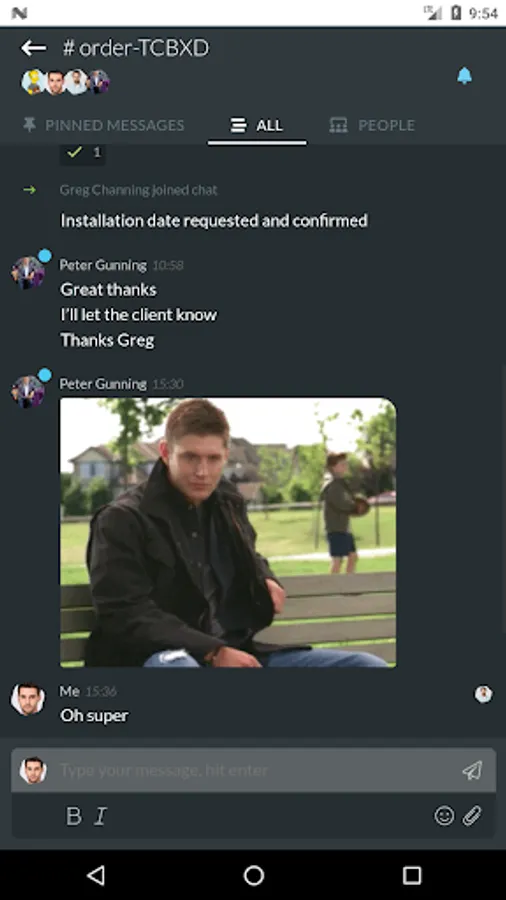Tap the Android recent apps button
506x900 pixels.
tap(412, 875)
